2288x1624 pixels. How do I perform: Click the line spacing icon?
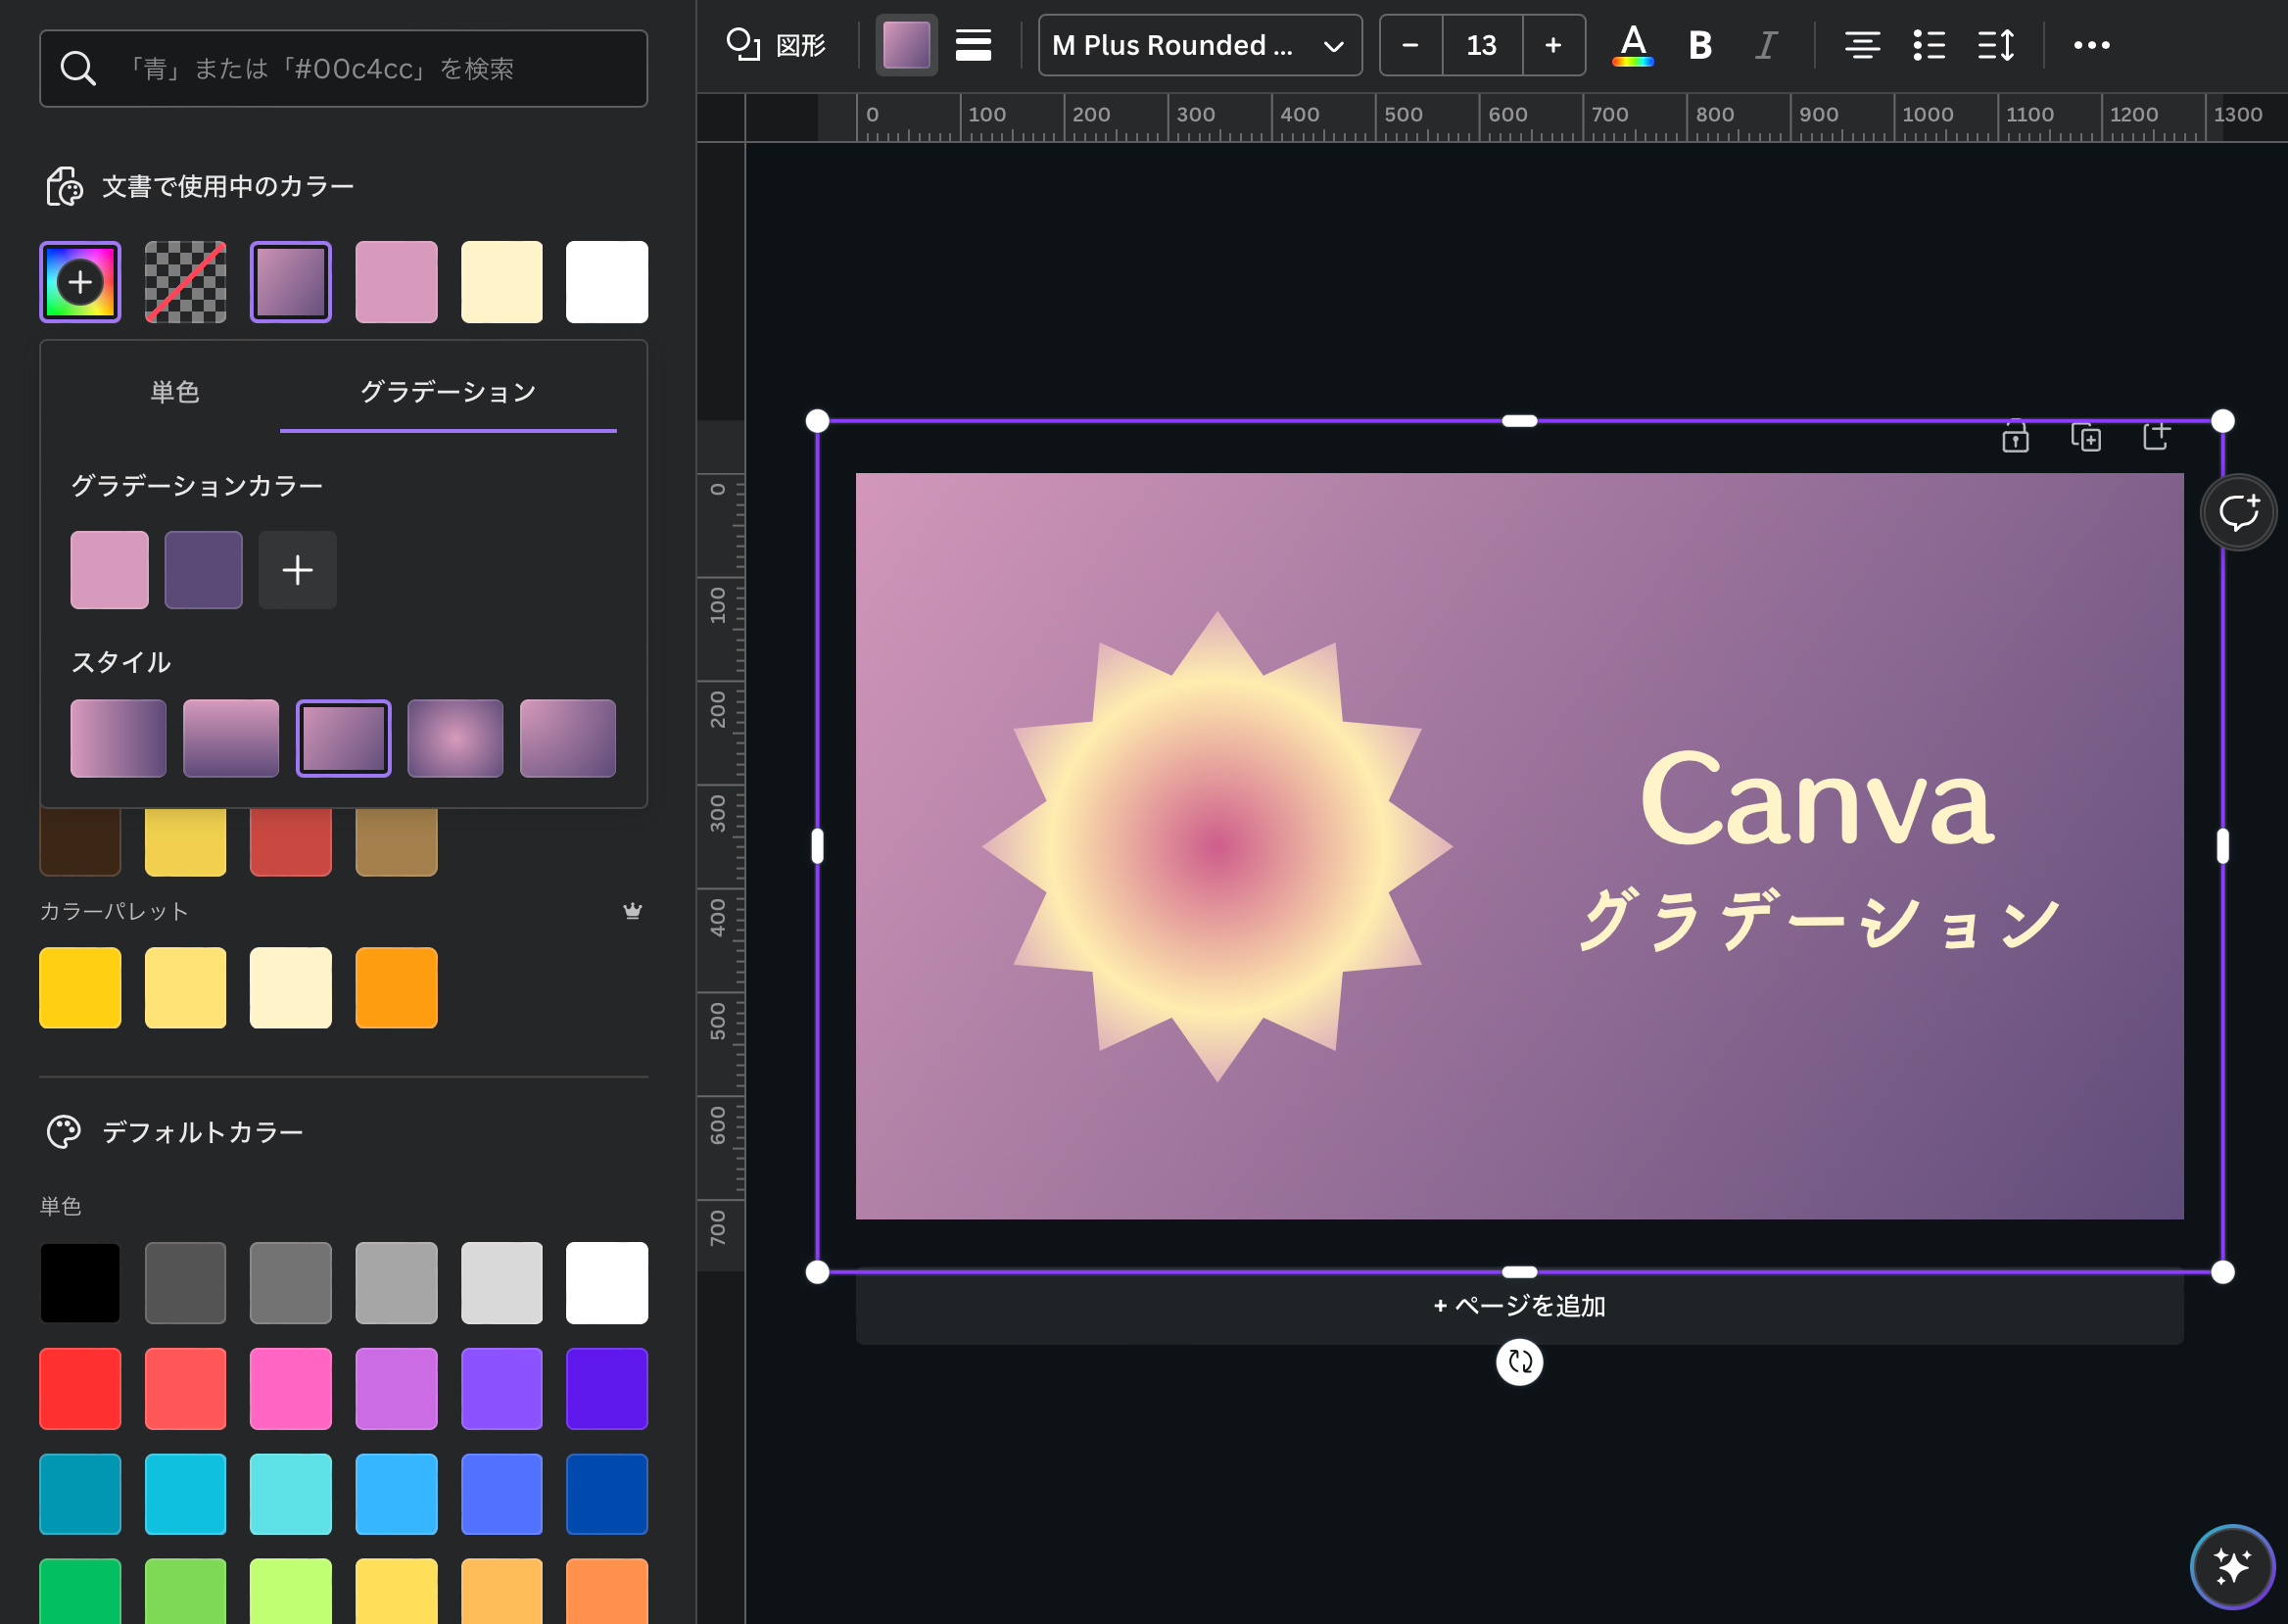[x=1996, y=45]
